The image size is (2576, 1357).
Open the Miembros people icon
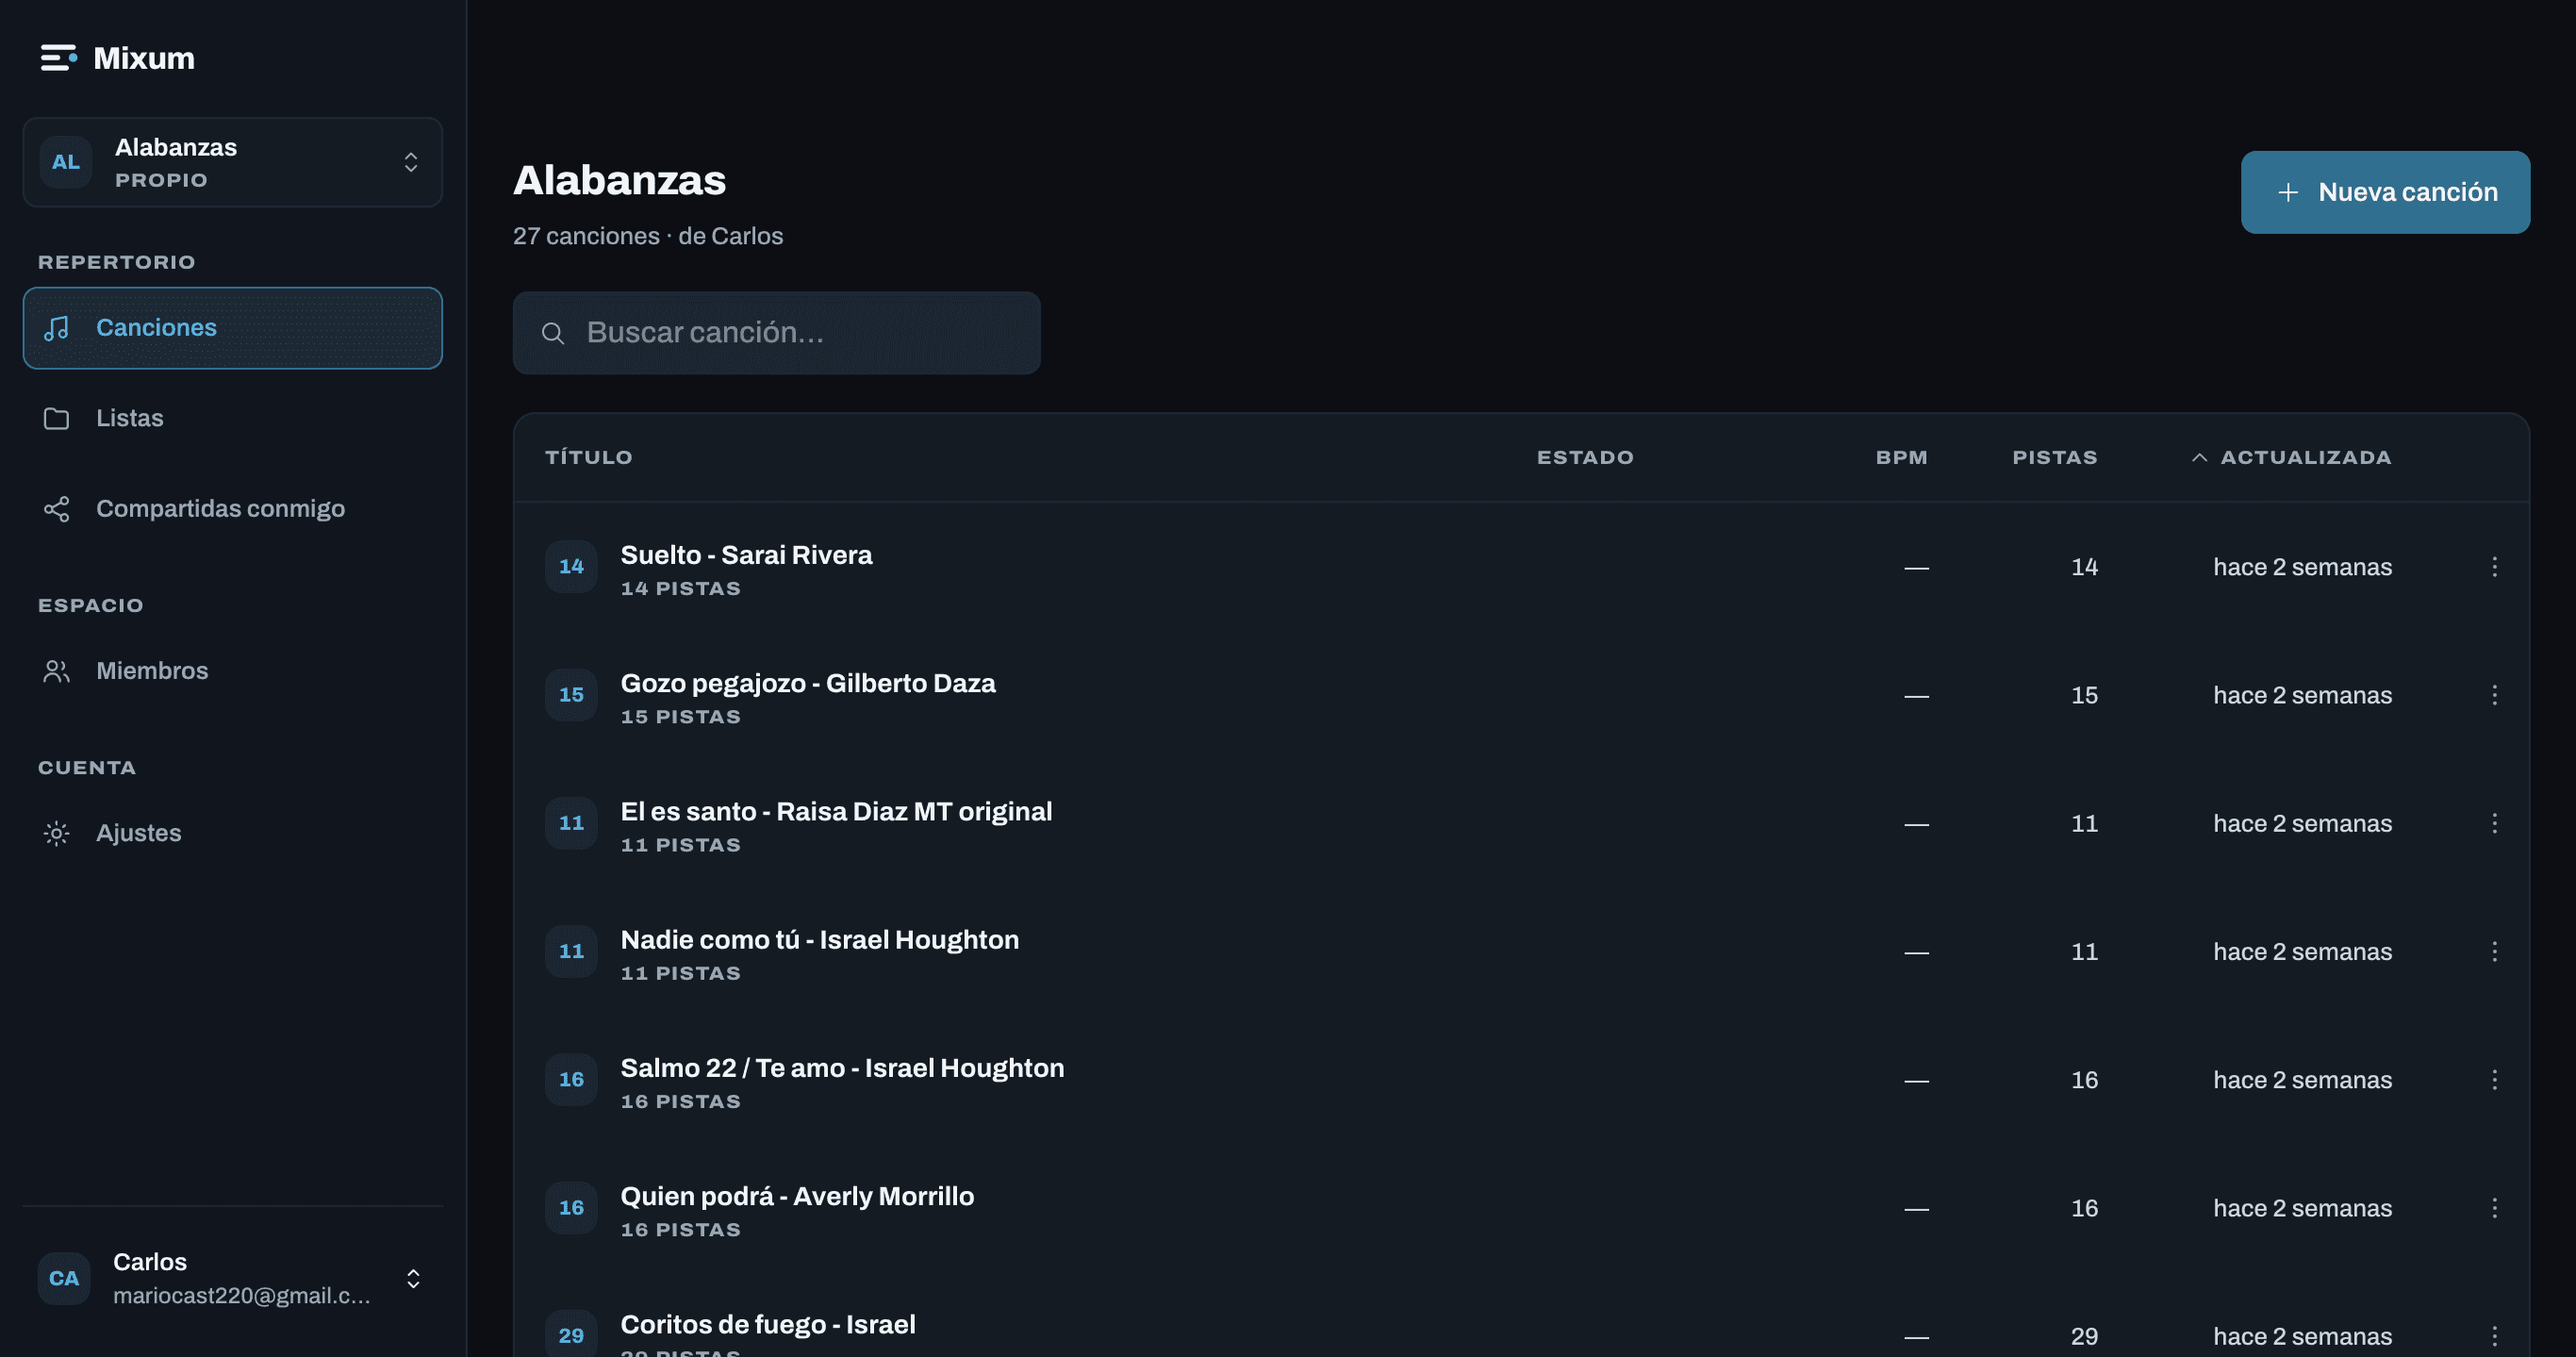click(57, 671)
